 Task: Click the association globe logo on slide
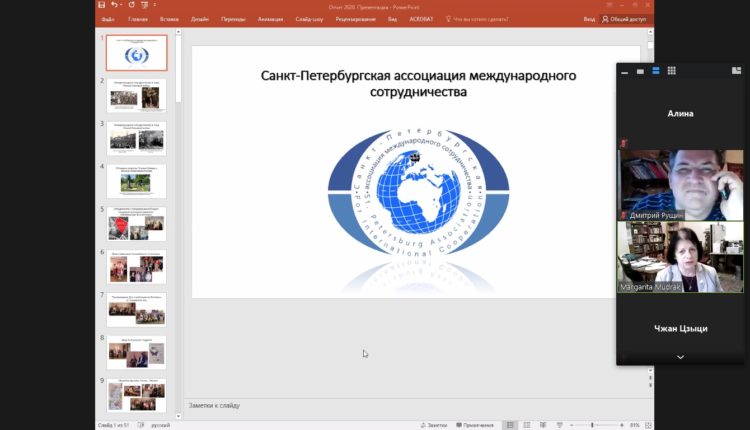pyautogui.click(x=419, y=191)
